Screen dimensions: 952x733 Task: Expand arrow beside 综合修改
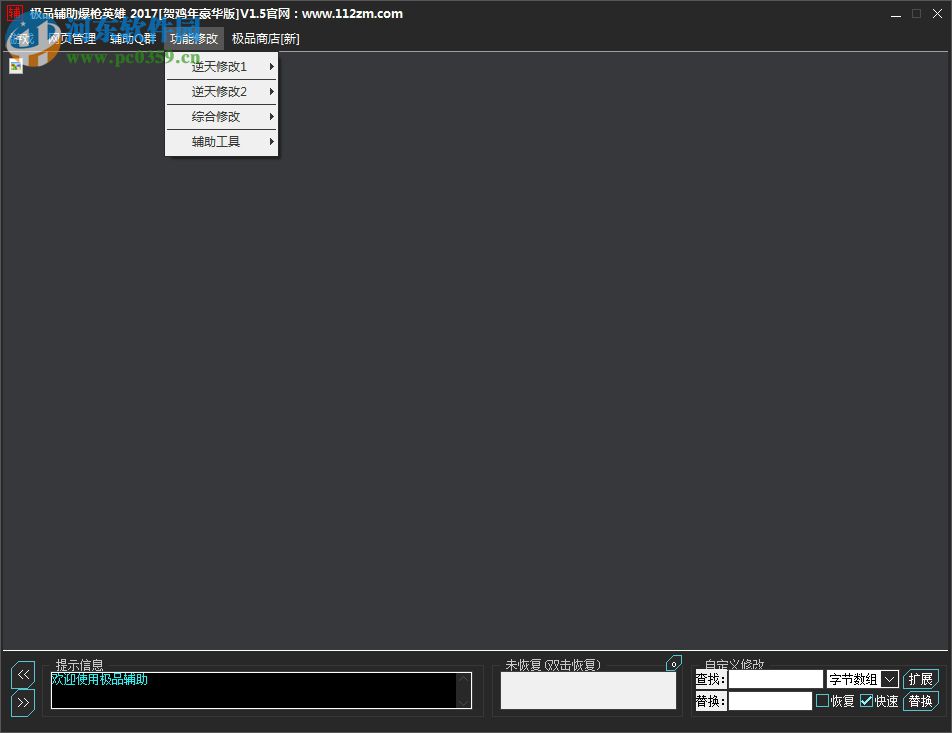point(271,117)
